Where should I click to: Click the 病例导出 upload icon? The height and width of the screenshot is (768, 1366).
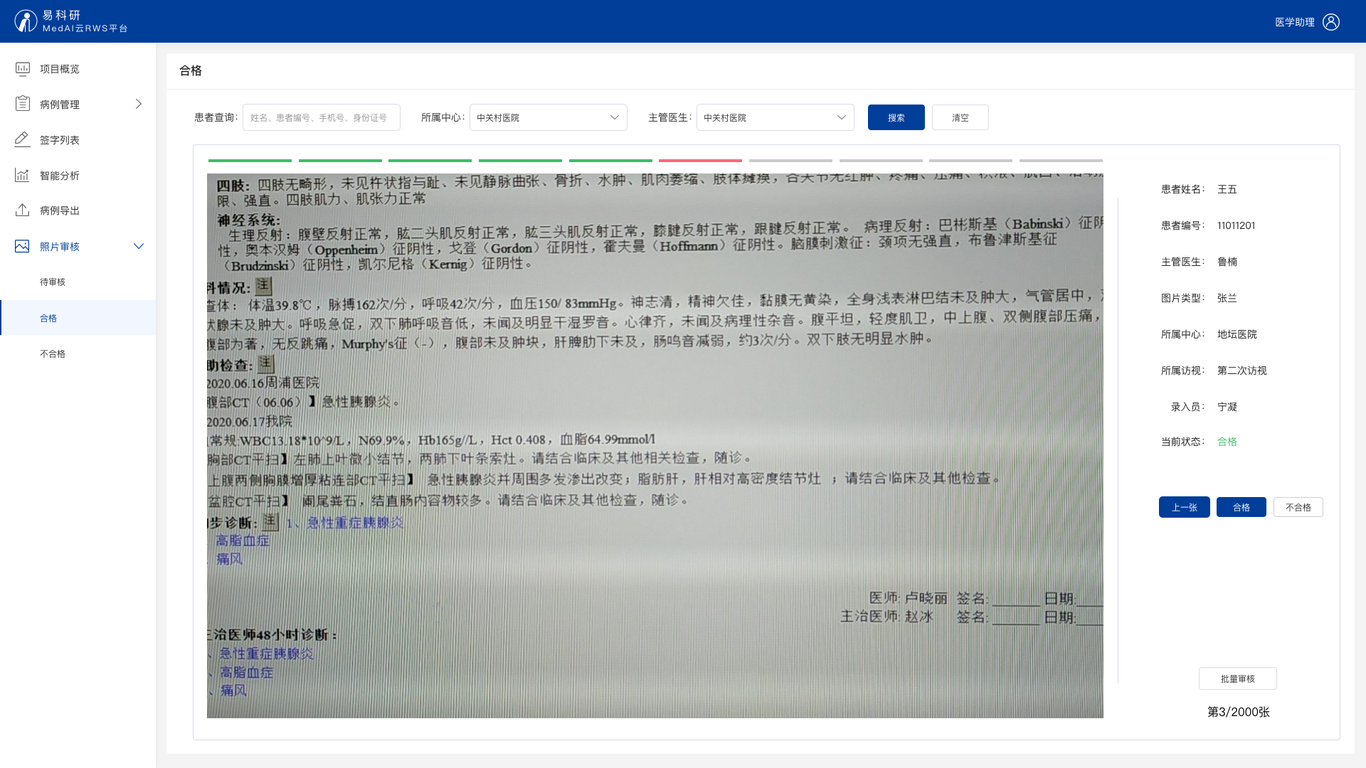click(x=22, y=211)
